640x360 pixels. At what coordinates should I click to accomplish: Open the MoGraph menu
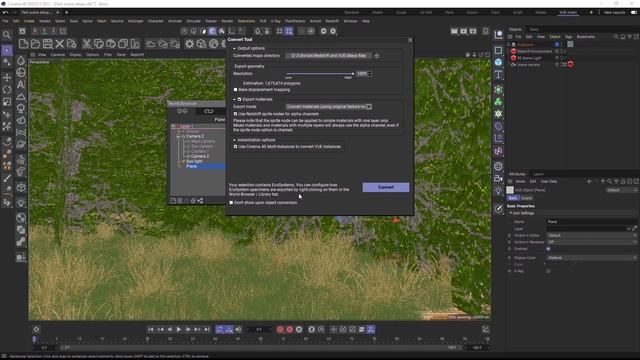pyautogui.click(x=136, y=21)
